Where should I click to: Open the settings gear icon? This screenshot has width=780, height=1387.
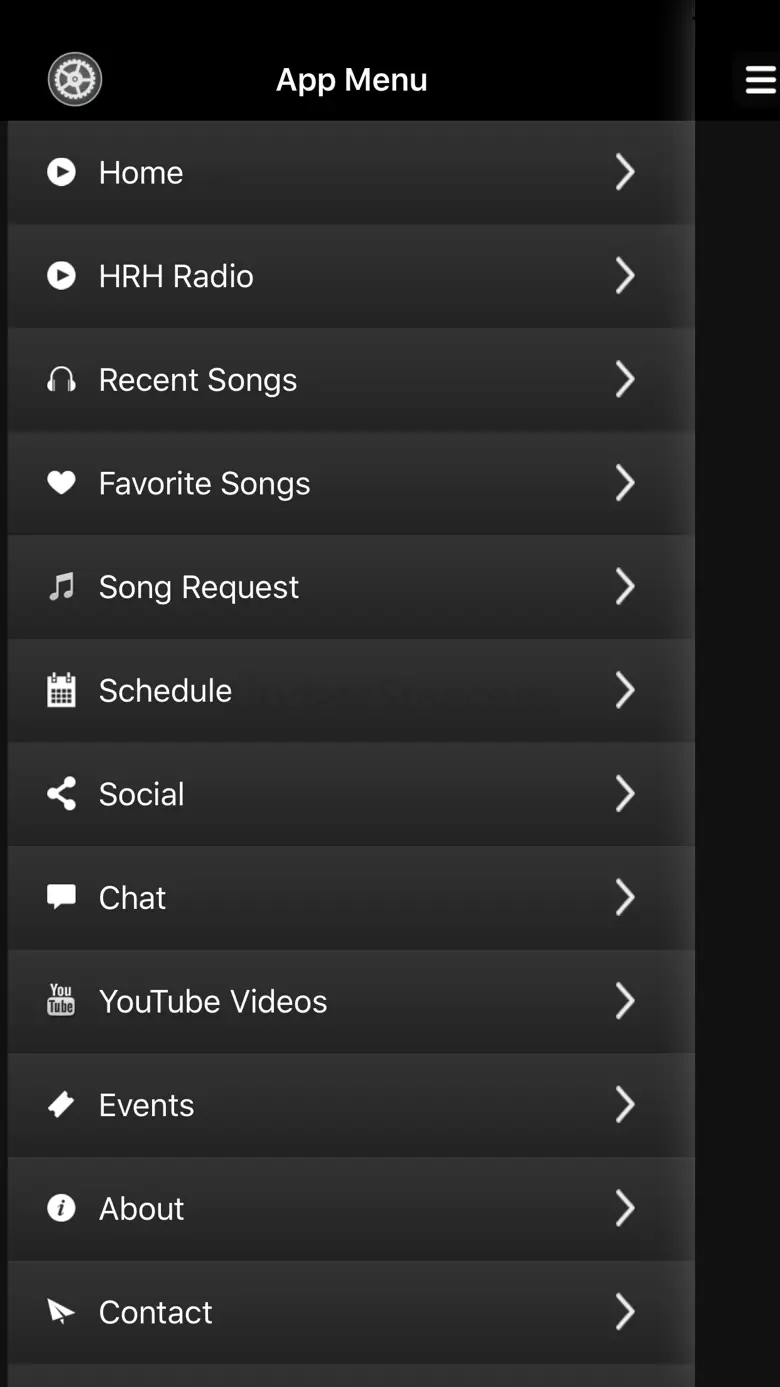(x=75, y=79)
